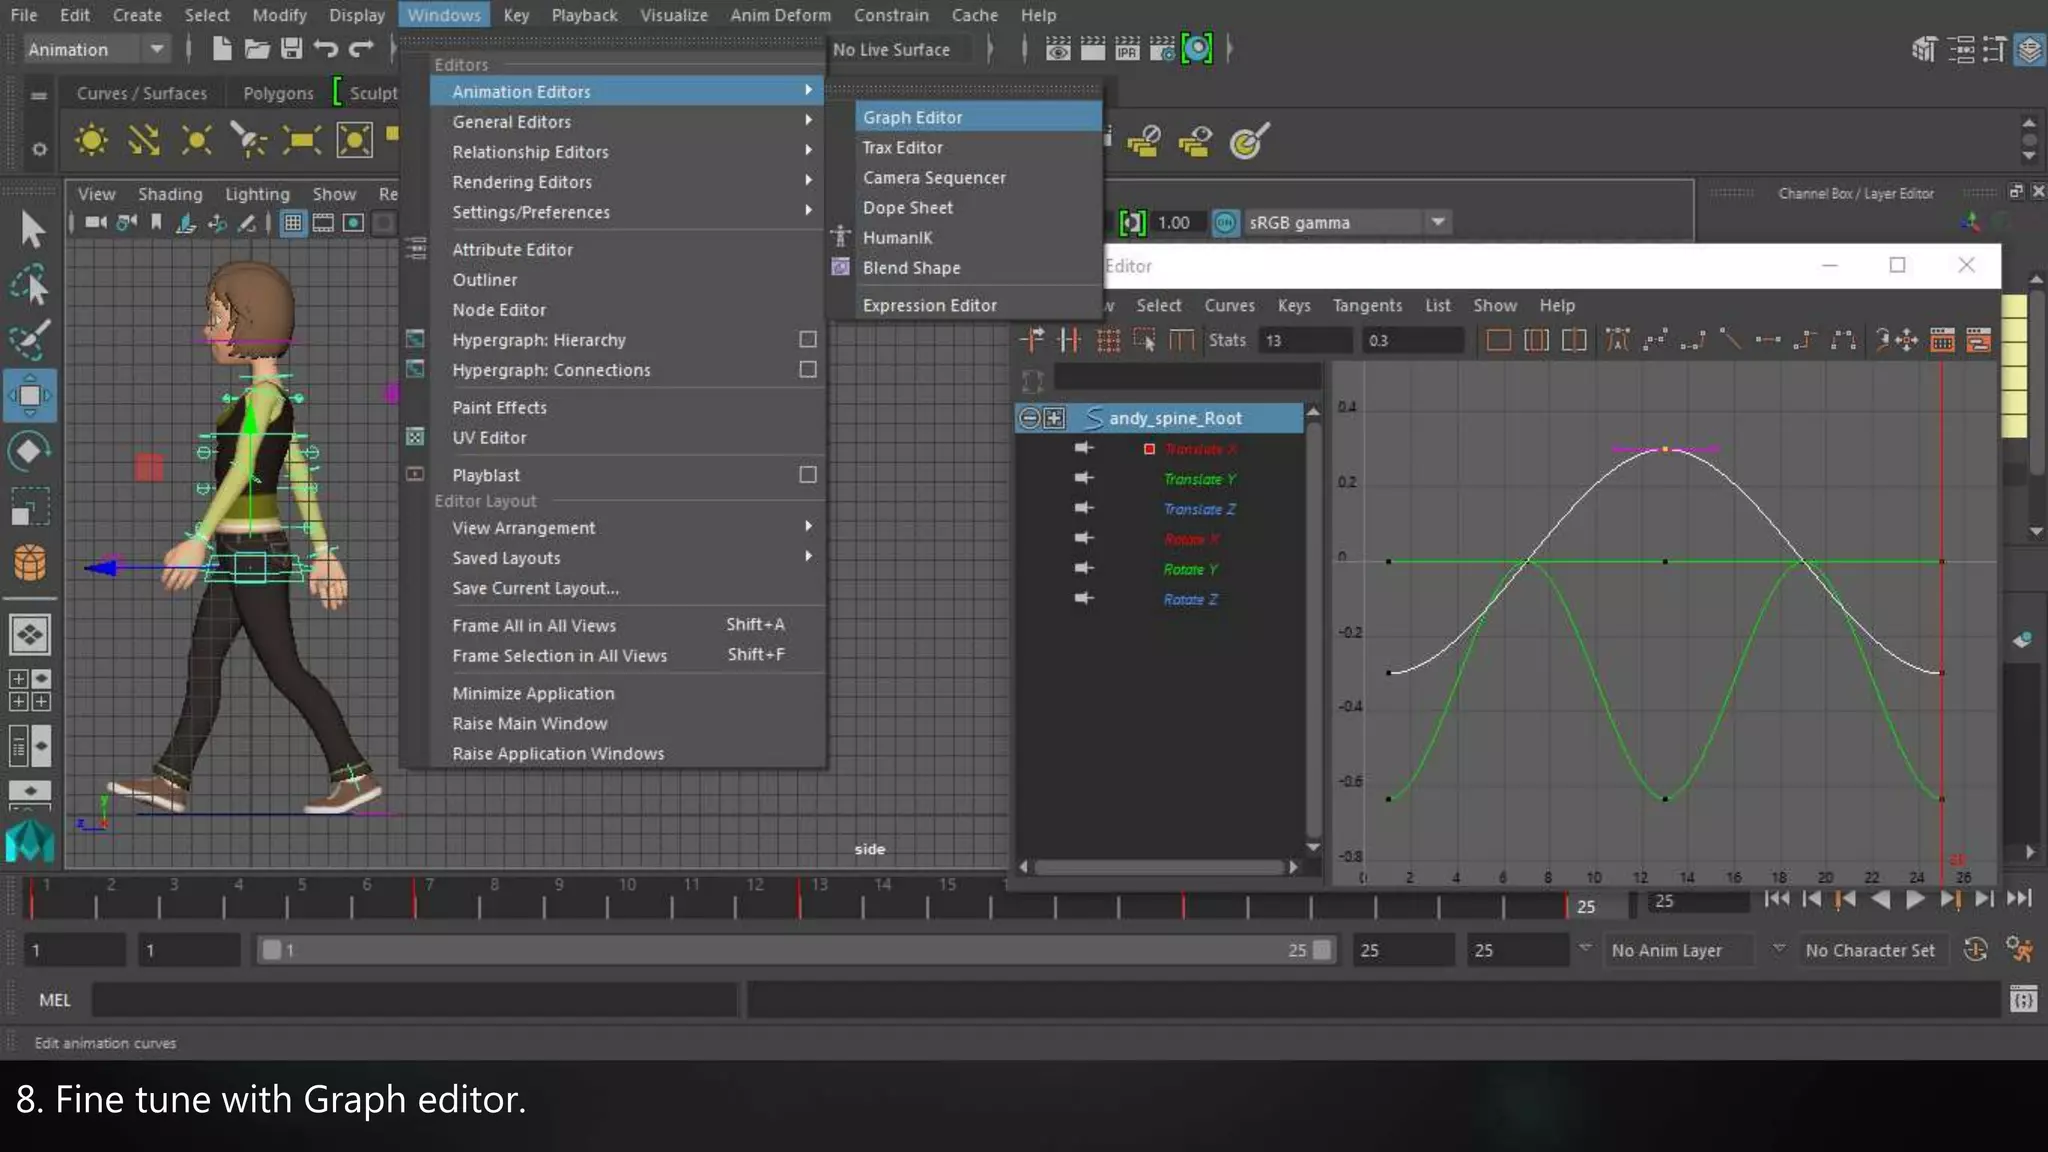Click the Undo arrow icon
Screen dimensions: 2048x1152
(325, 48)
